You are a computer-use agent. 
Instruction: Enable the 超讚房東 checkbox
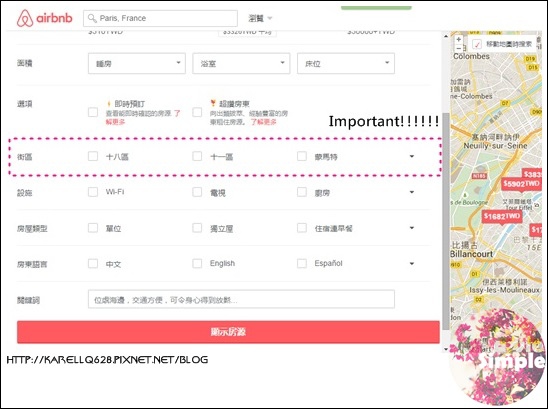(197, 112)
